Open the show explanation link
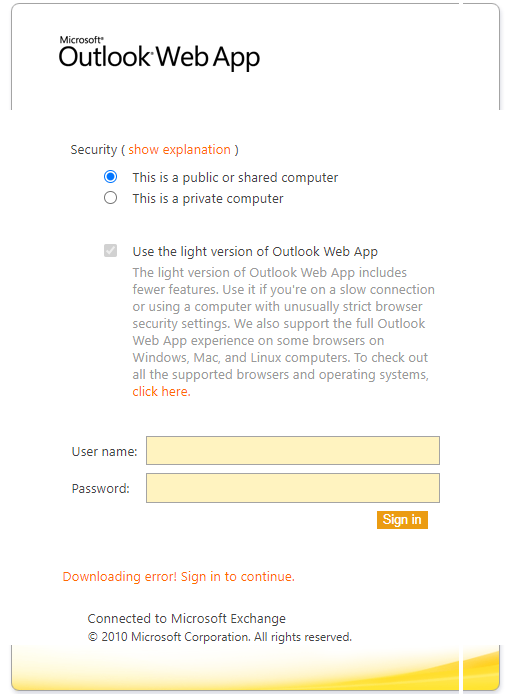 (x=179, y=150)
